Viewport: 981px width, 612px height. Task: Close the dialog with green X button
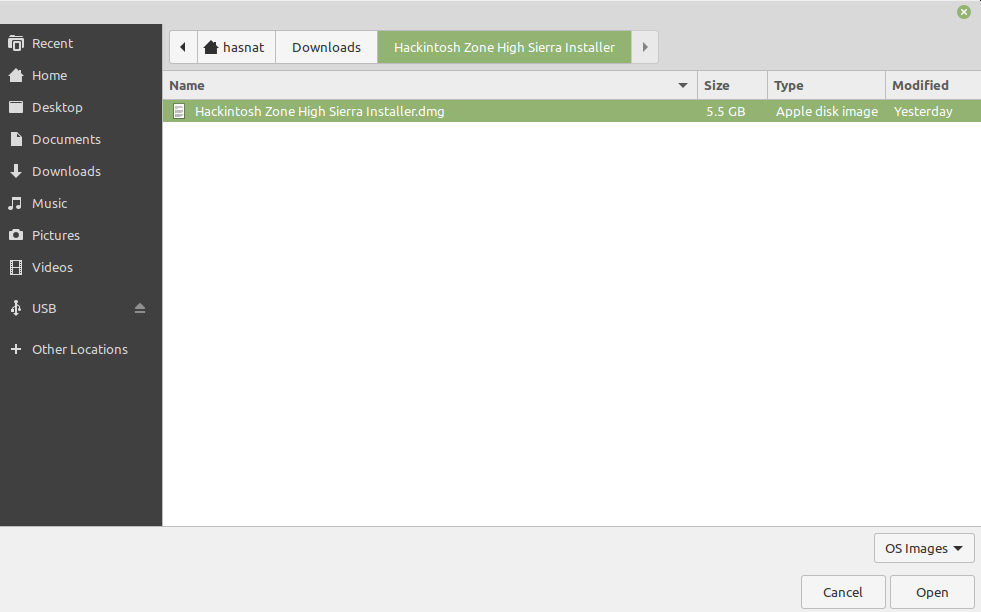[963, 12]
